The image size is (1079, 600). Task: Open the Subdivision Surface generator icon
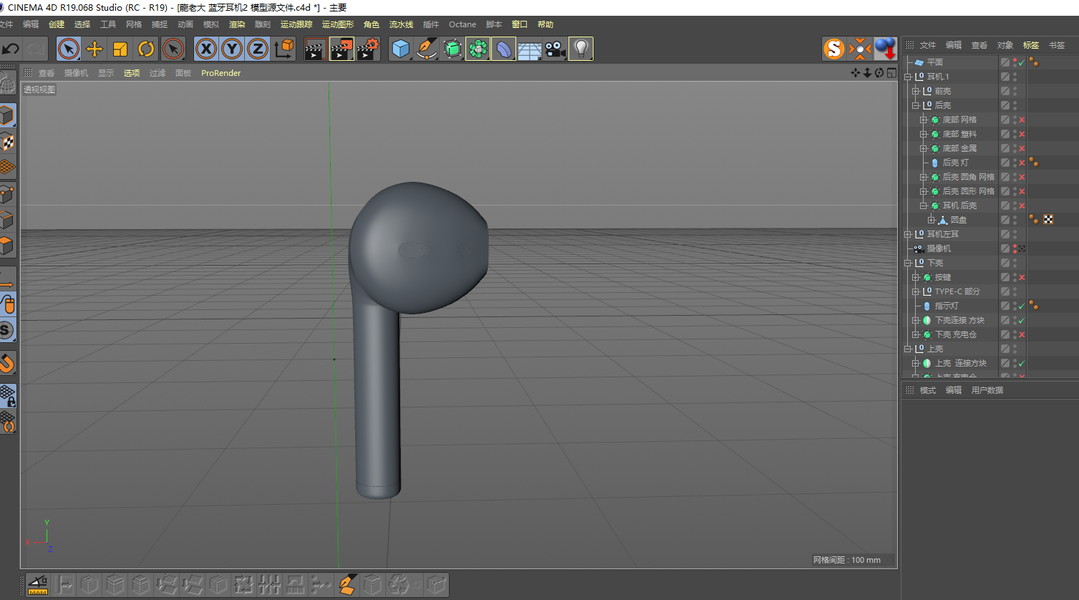click(452, 49)
